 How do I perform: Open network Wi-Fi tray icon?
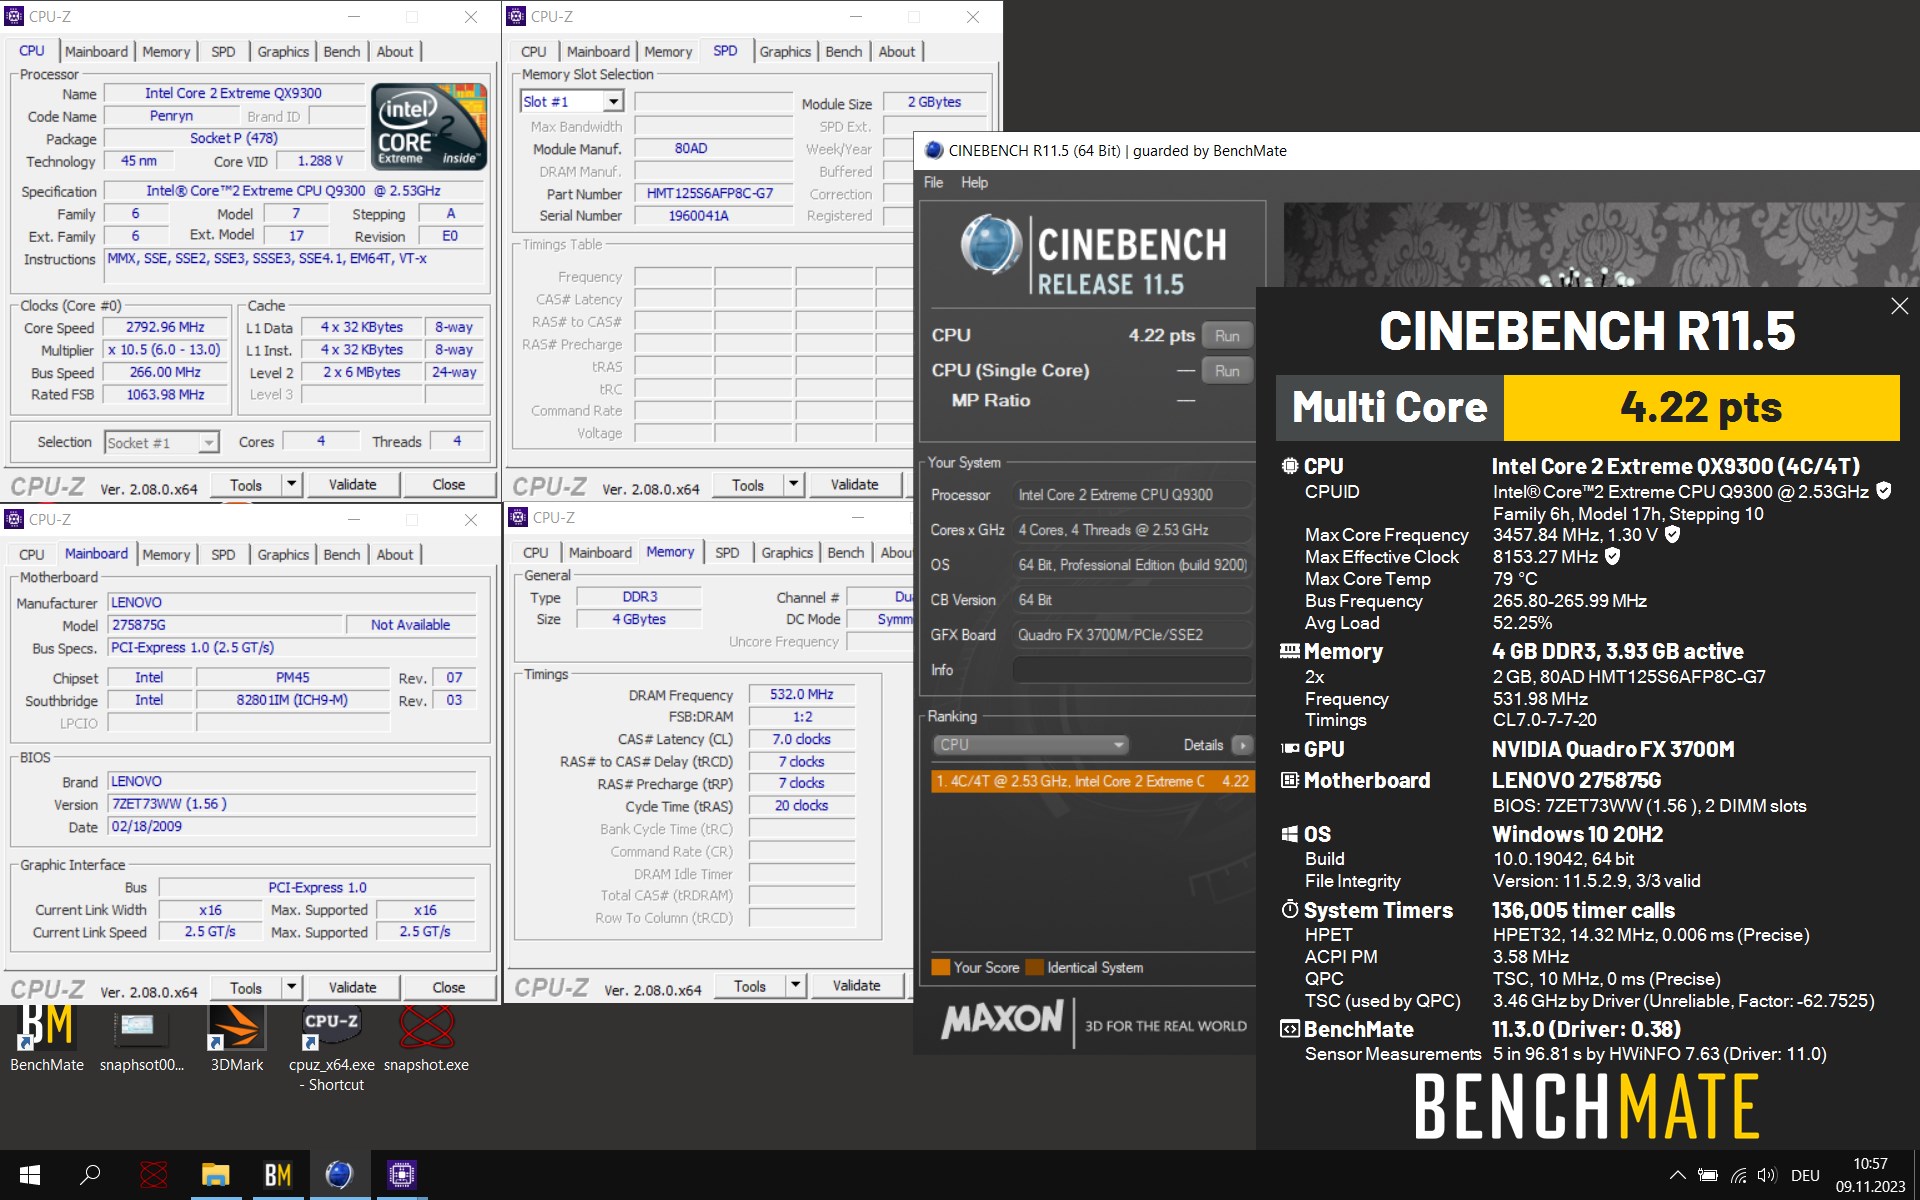click(x=1738, y=1176)
